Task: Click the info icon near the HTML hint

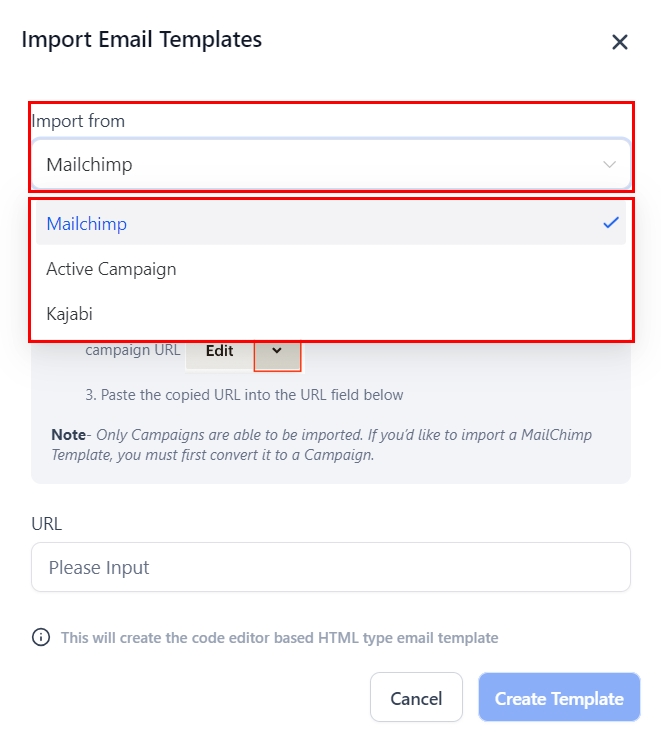Action: [x=41, y=637]
